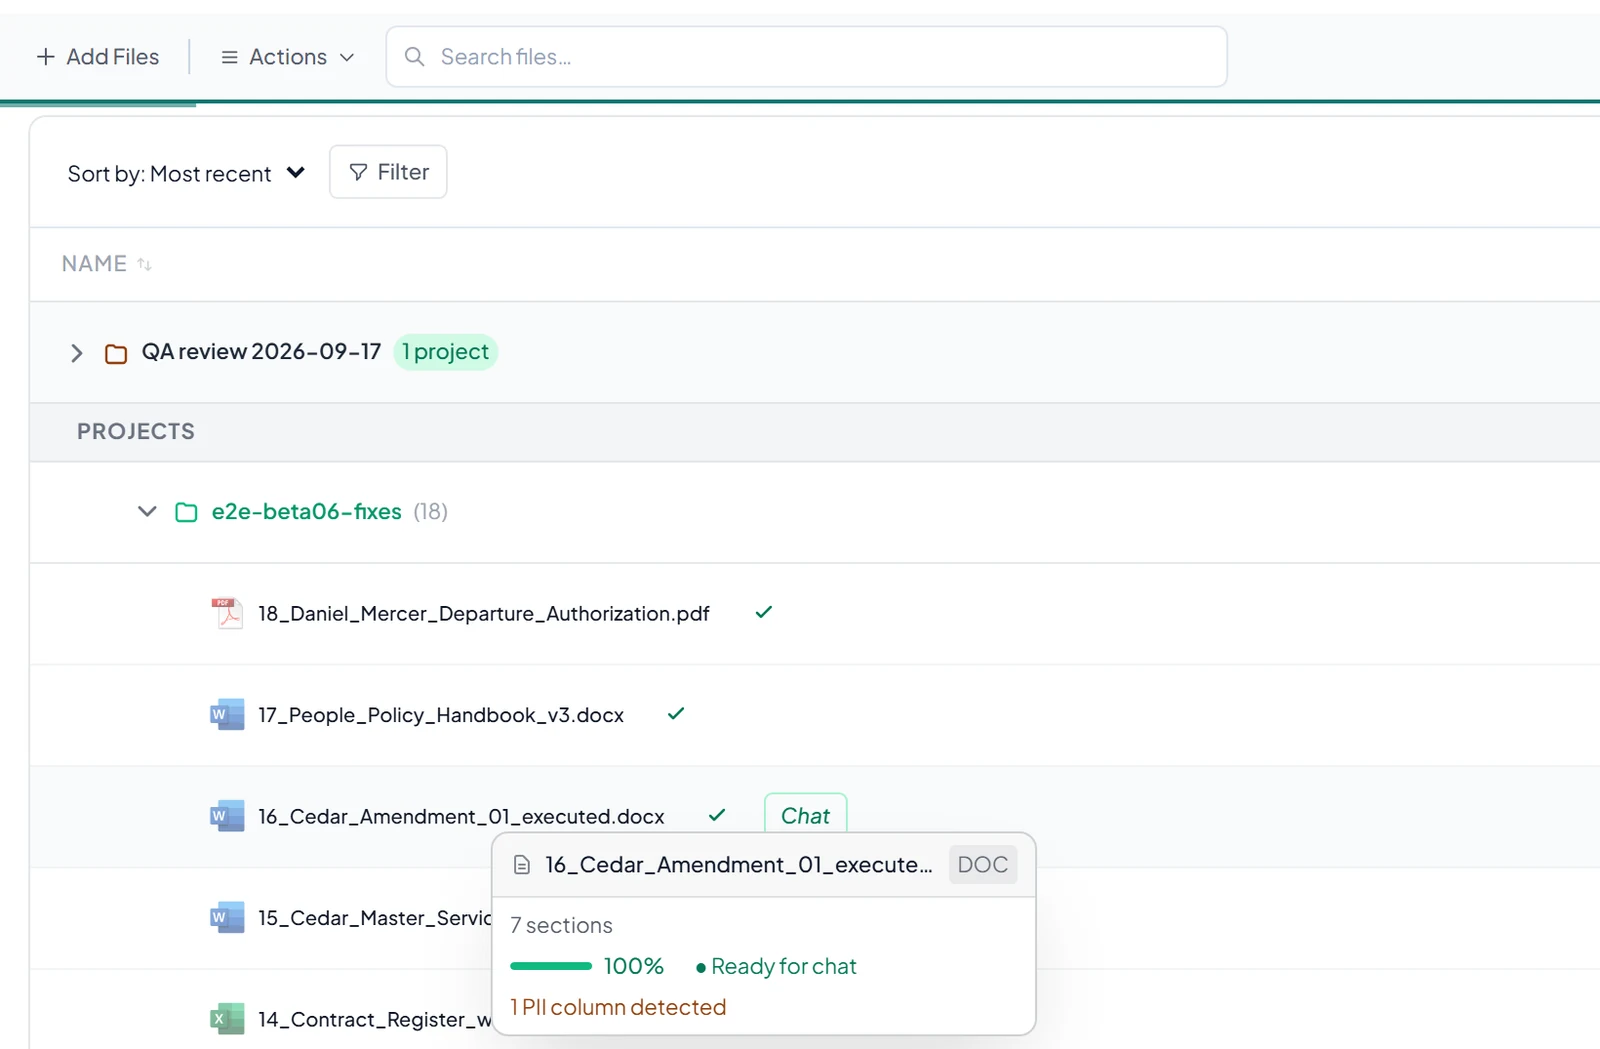Click the checkmark next to 17_People_Policy_Handbook_v3.docx
Viewport: 1600px width, 1049px height.
pos(676,714)
